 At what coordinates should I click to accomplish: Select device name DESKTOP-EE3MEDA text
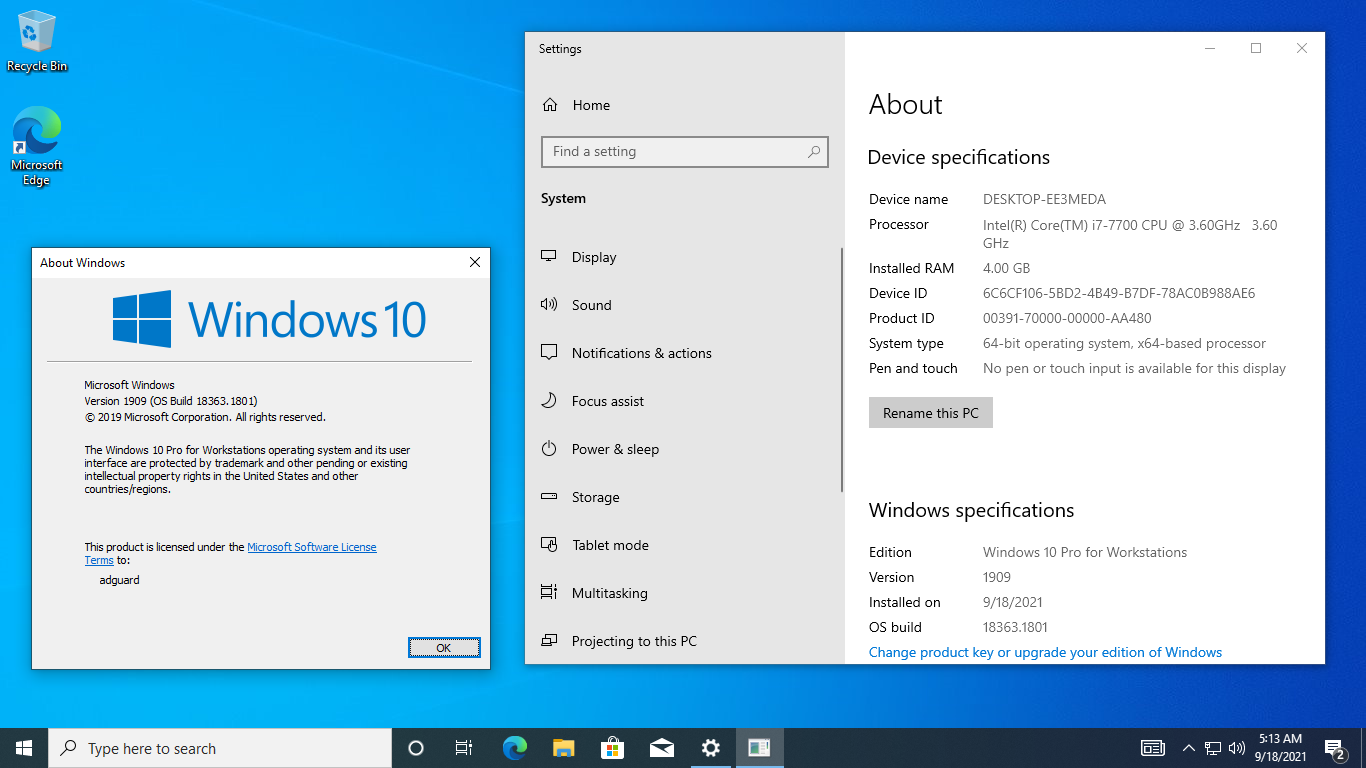tap(1044, 199)
